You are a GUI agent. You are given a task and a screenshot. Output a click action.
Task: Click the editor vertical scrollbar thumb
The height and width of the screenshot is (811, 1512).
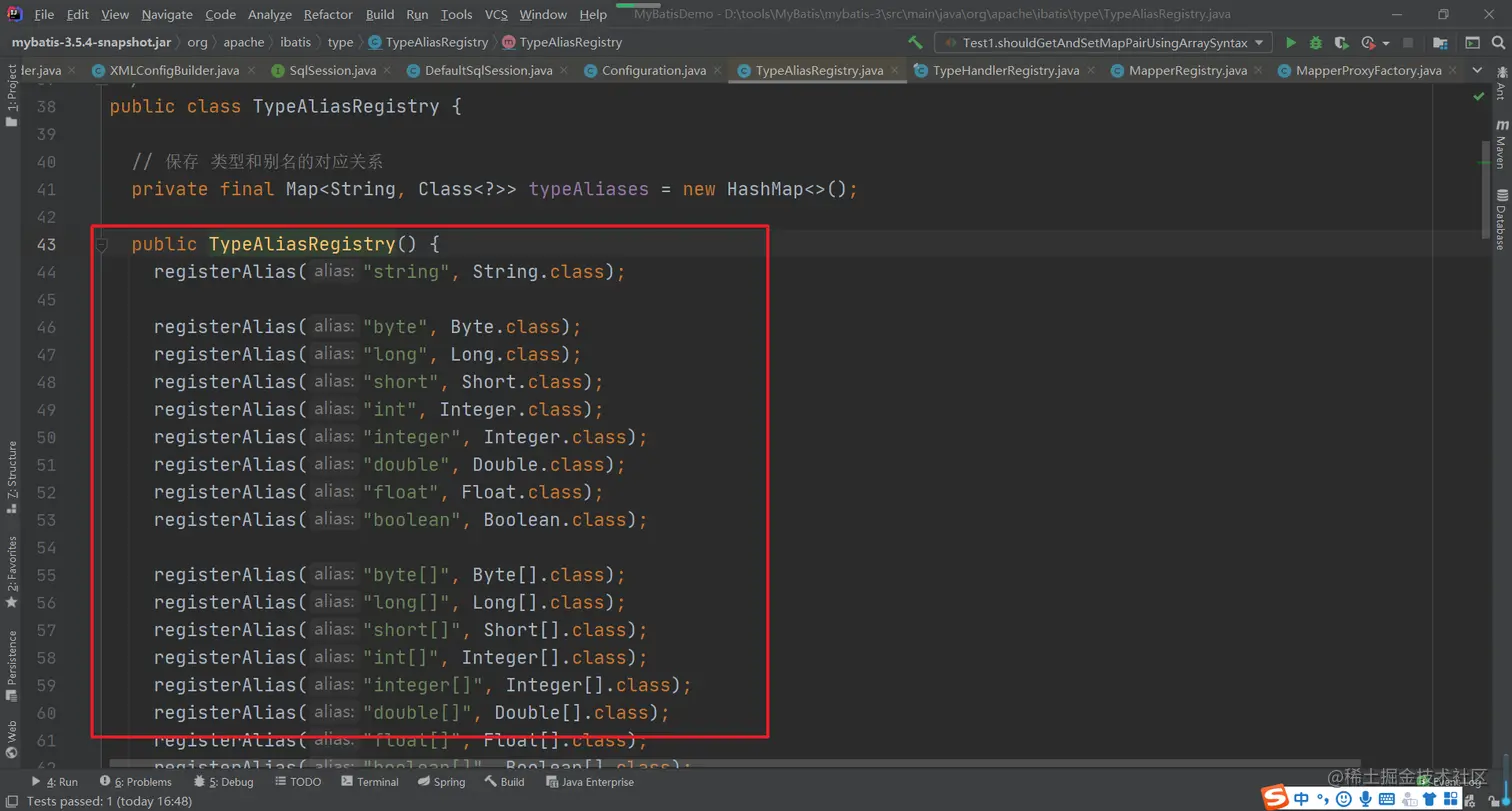click(x=1486, y=190)
